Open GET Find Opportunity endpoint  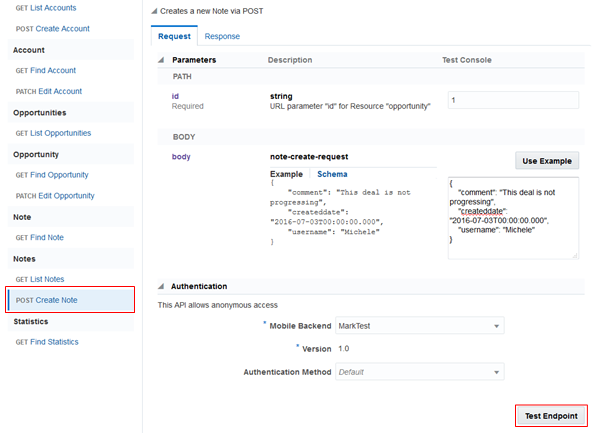point(52,175)
